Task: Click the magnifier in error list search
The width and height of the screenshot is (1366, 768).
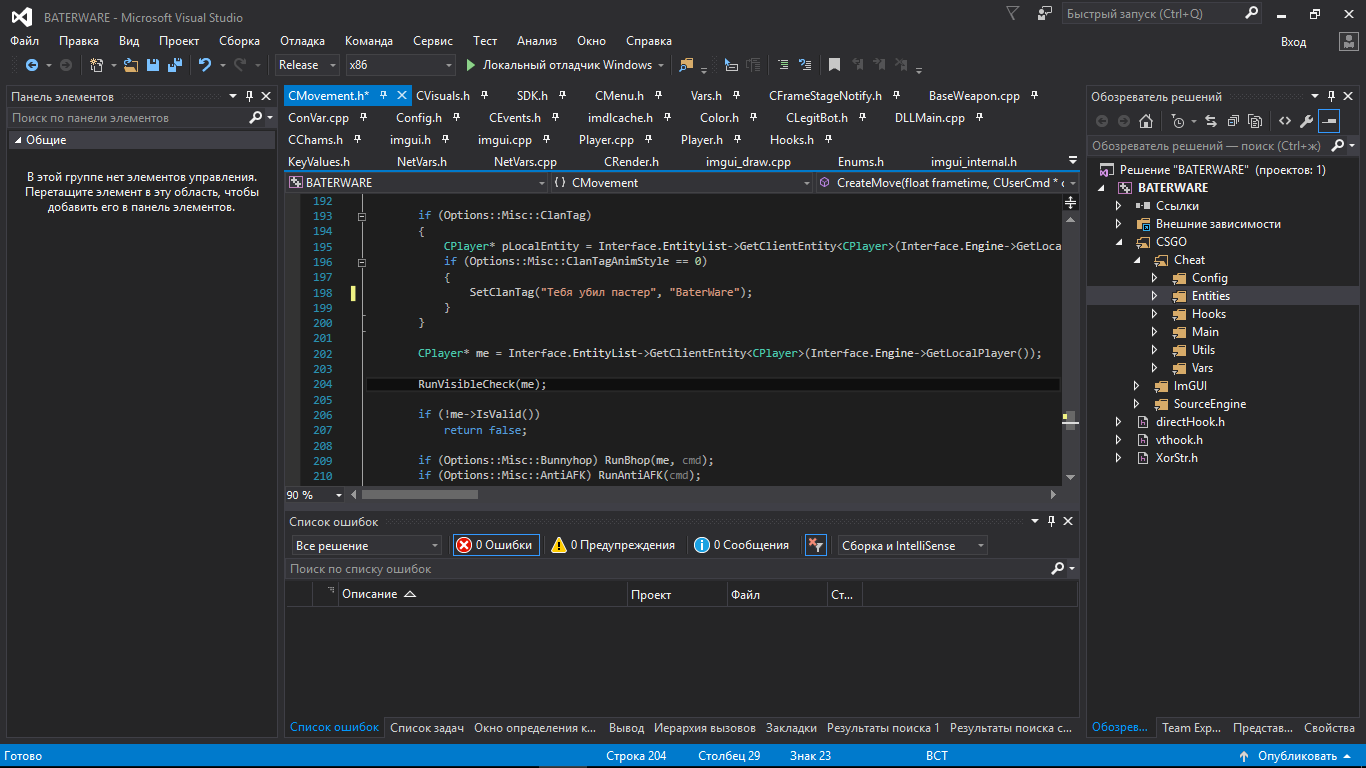Action: [x=1058, y=569]
